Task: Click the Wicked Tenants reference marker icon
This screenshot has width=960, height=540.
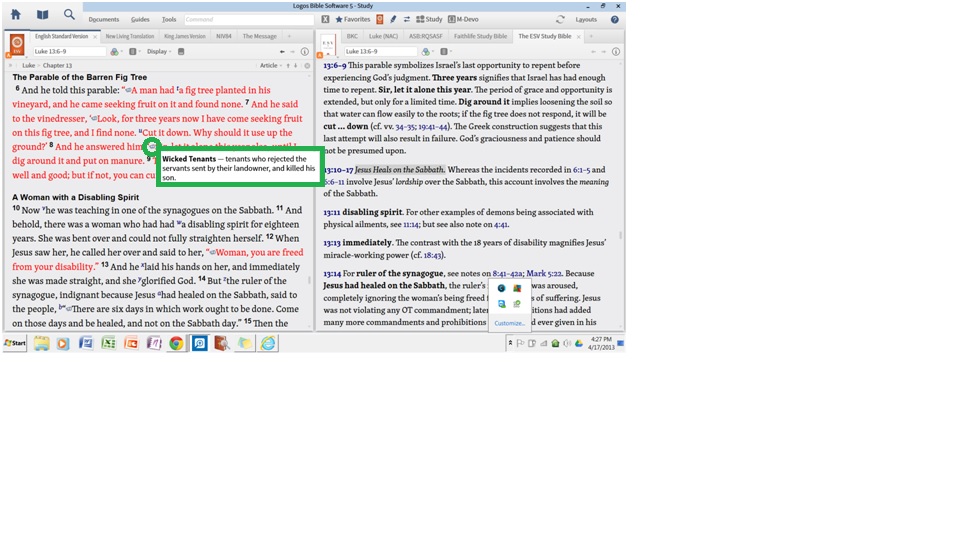Action: tap(152, 146)
